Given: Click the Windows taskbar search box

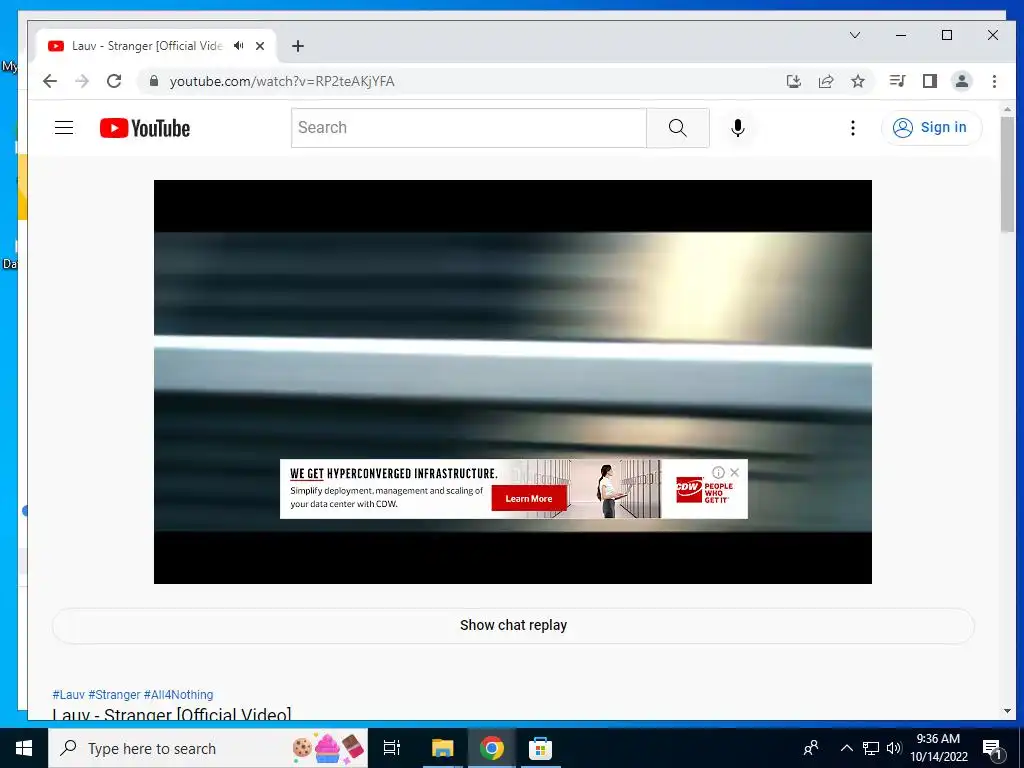Looking at the screenshot, I should [x=208, y=748].
